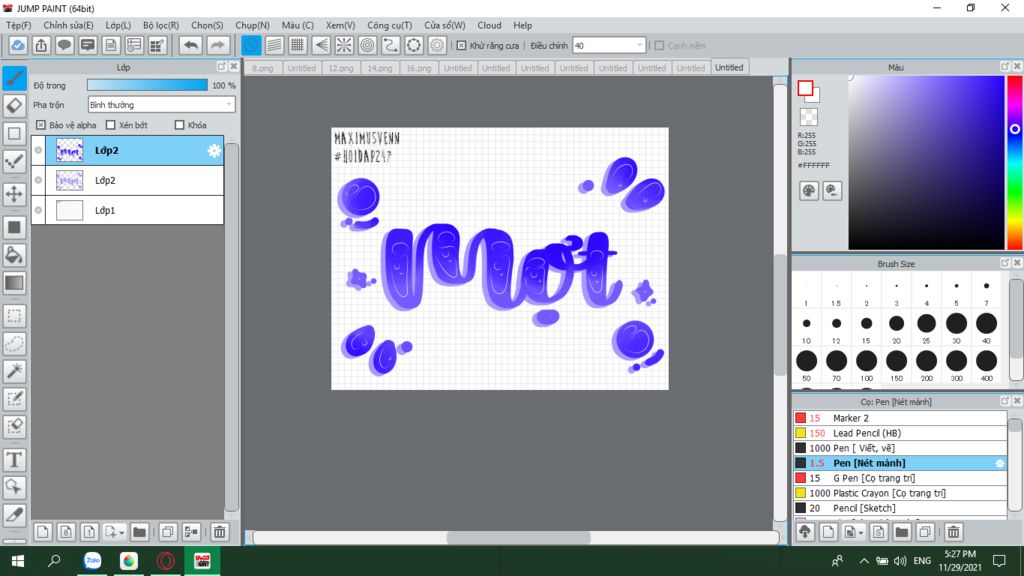Select Pencil [Sketch] brush
1024x576 pixels.
click(x=901, y=508)
